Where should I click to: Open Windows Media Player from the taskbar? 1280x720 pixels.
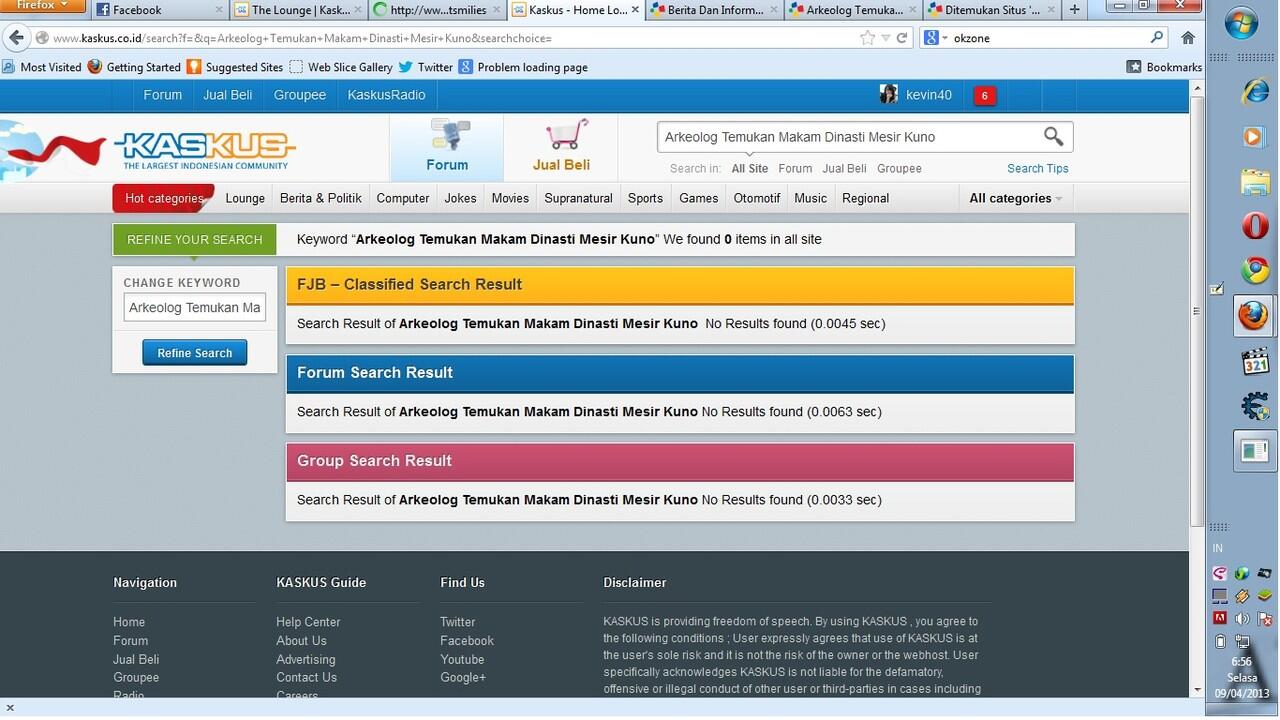(1254, 136)
